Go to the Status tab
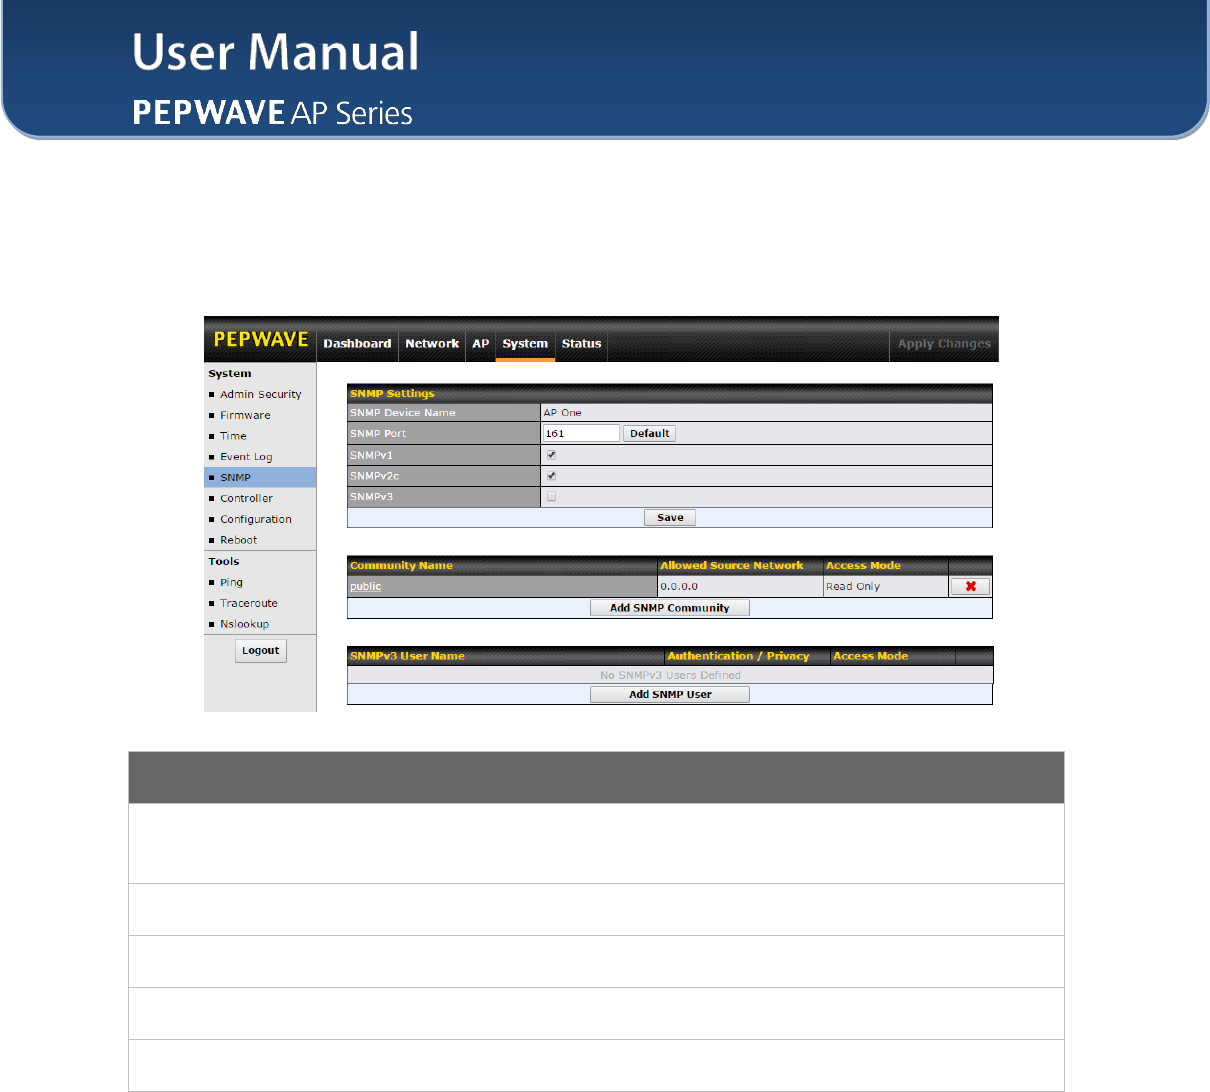The width and height of the screenshot is (1210, 1092). pos(581,344)
